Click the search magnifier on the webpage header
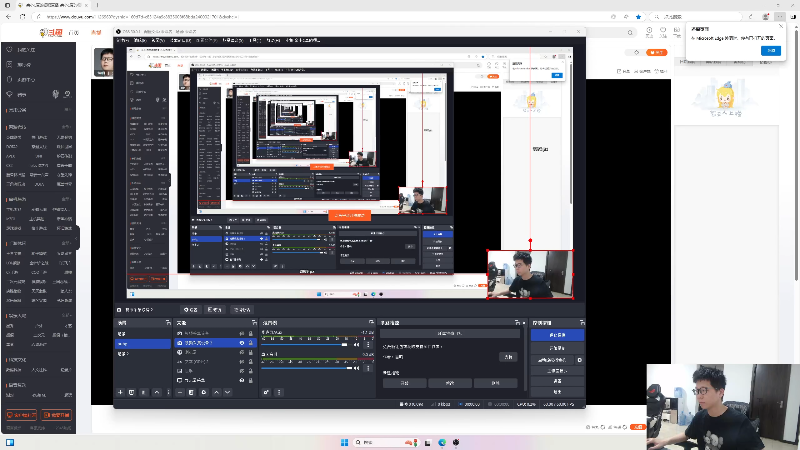The image size is (800, 450). tap(630, 33)
